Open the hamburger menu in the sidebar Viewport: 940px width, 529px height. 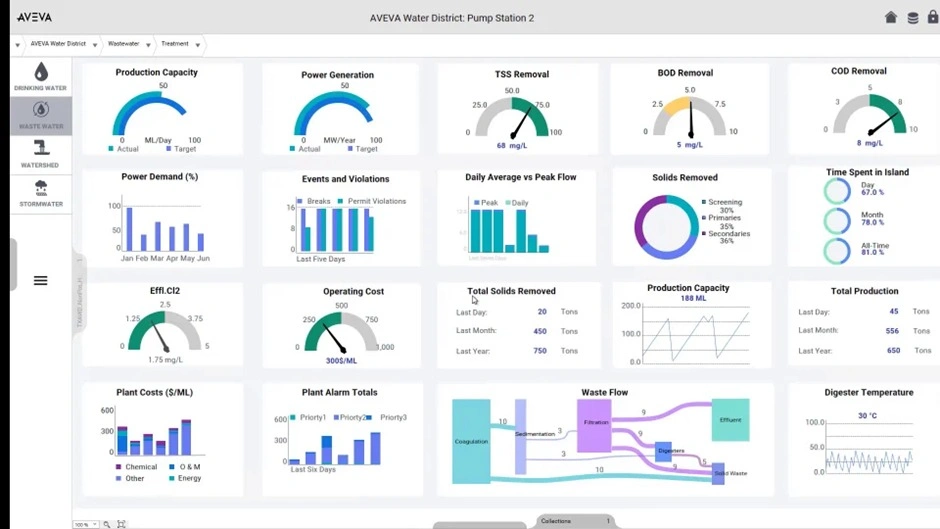pos(40,281)
